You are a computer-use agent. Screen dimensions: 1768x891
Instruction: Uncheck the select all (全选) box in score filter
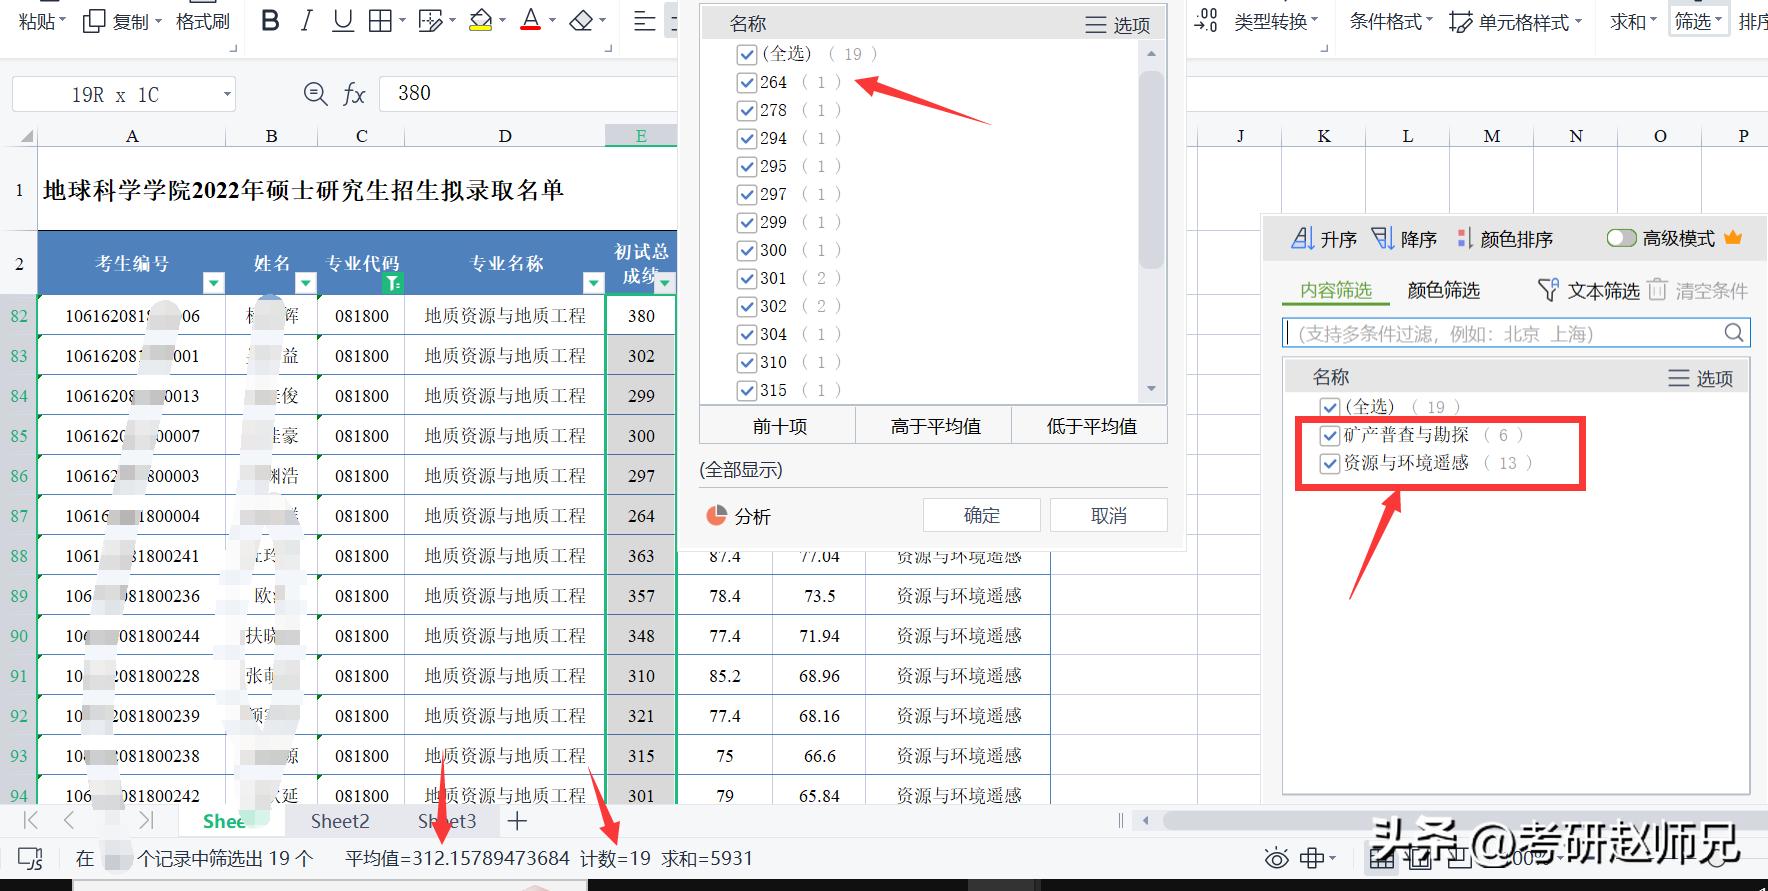click(x=746, y=54)
